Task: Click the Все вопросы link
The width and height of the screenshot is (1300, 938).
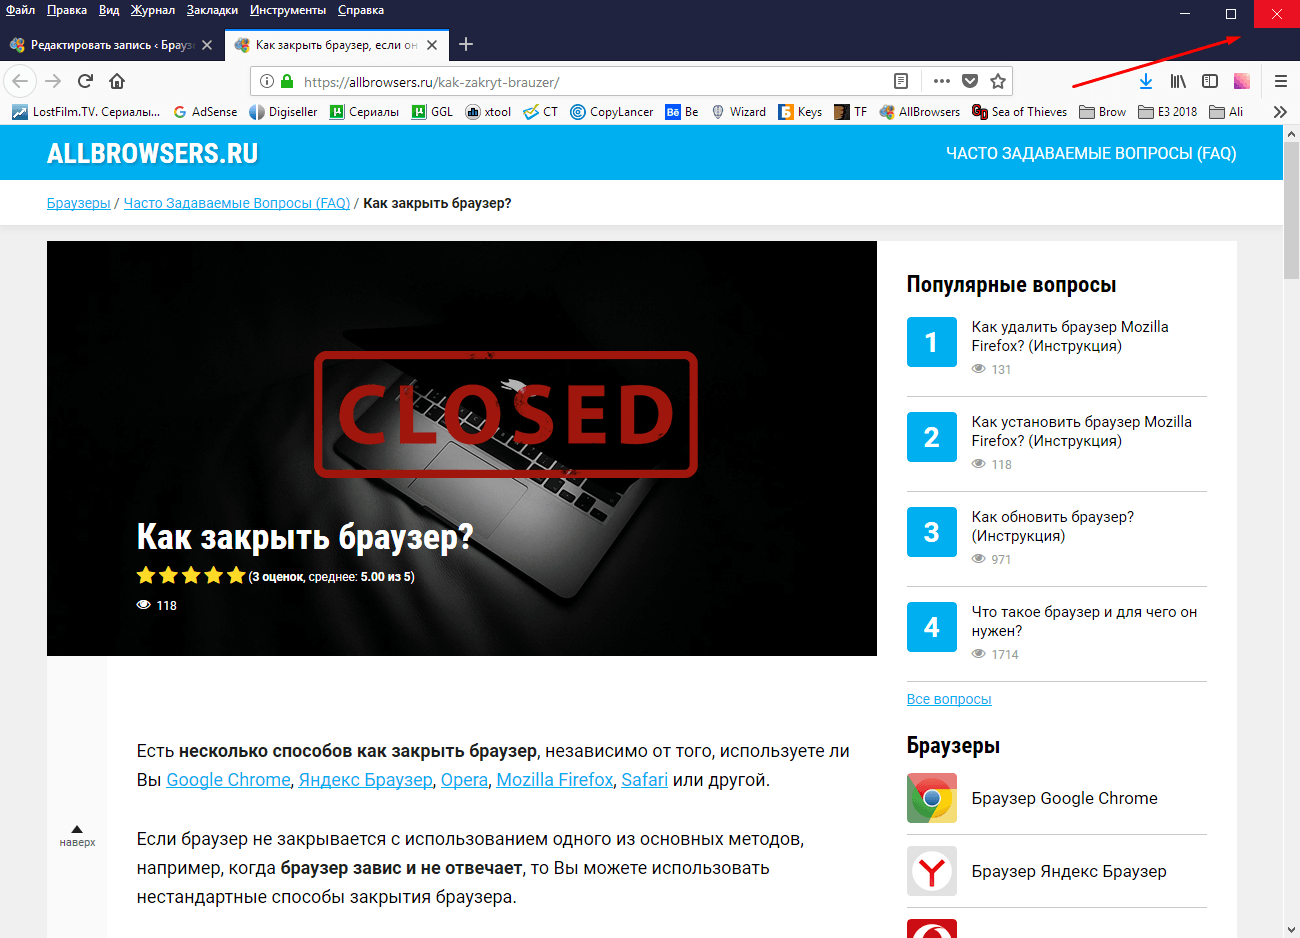Action: tap(948, 699)
